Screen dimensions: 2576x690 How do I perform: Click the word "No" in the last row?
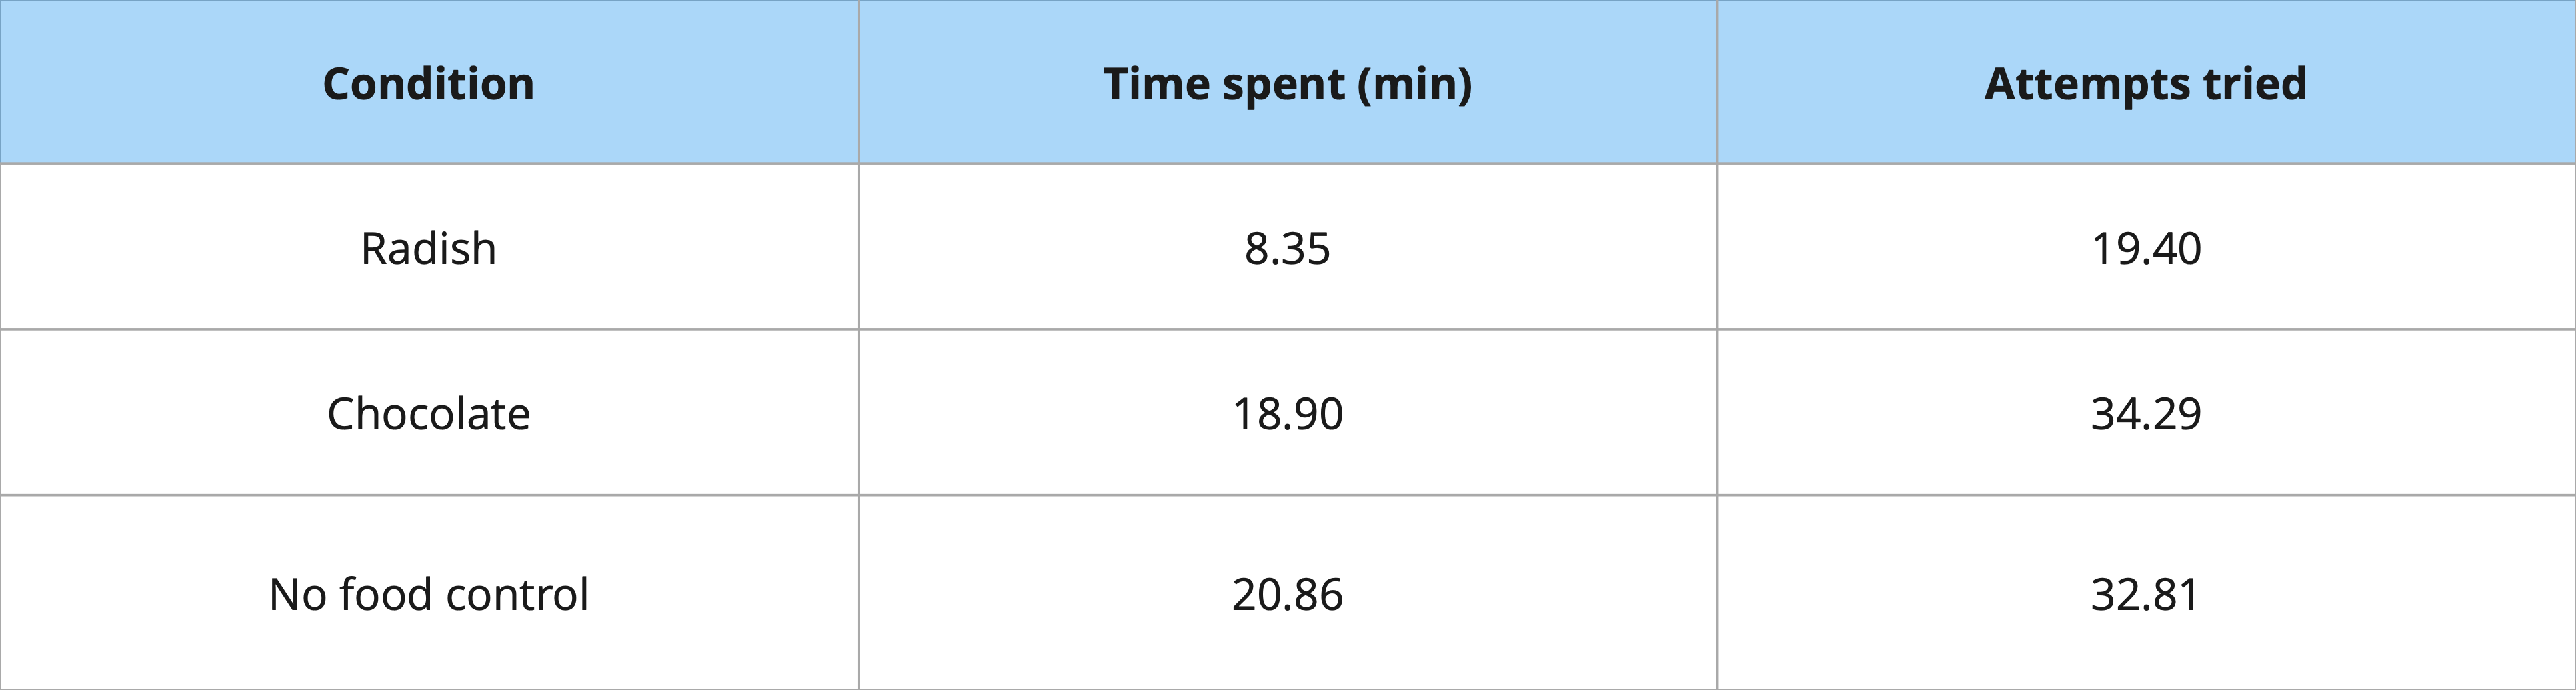pos(297,594)
